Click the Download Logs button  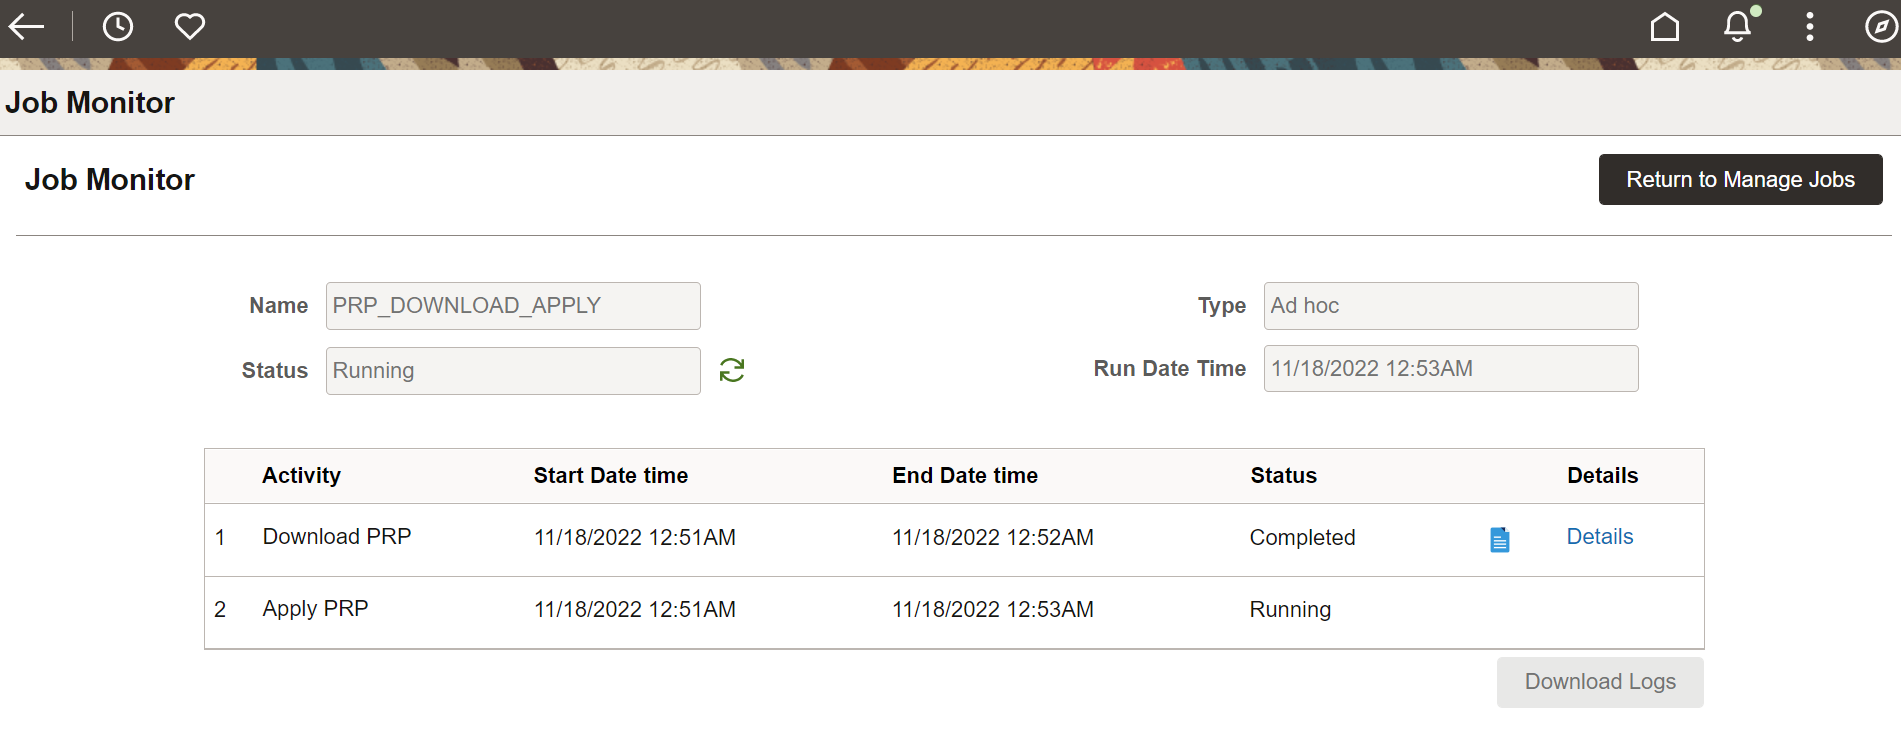click(x=1599, y=682)
